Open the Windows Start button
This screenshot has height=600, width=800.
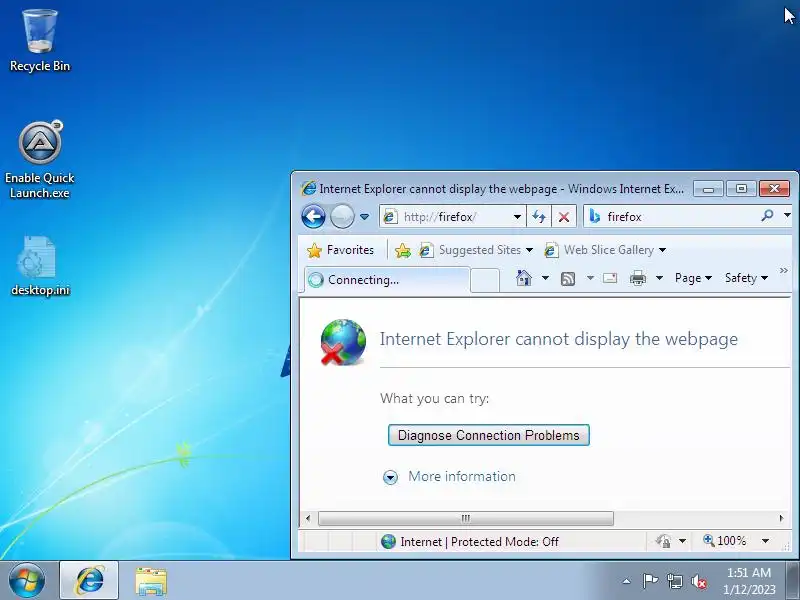click(x=27, y=581)
